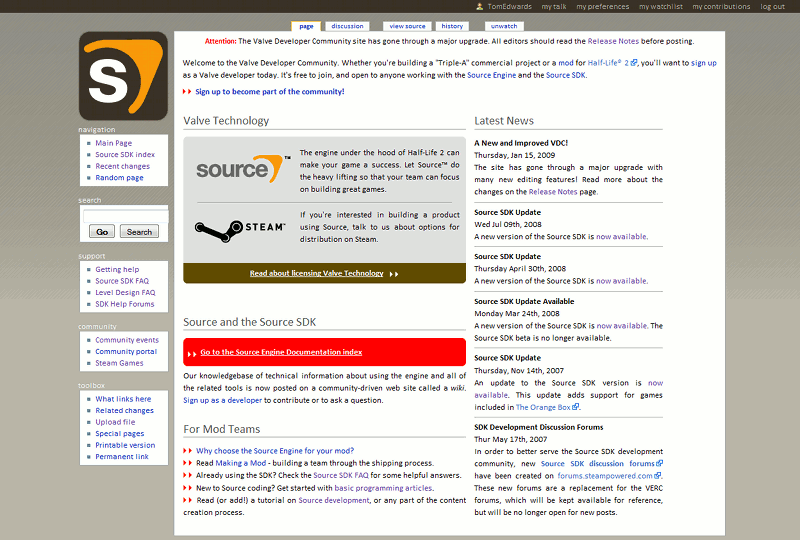800x540 pixels.
Task: Open Making a Mod link
Action: click(241, 463)
